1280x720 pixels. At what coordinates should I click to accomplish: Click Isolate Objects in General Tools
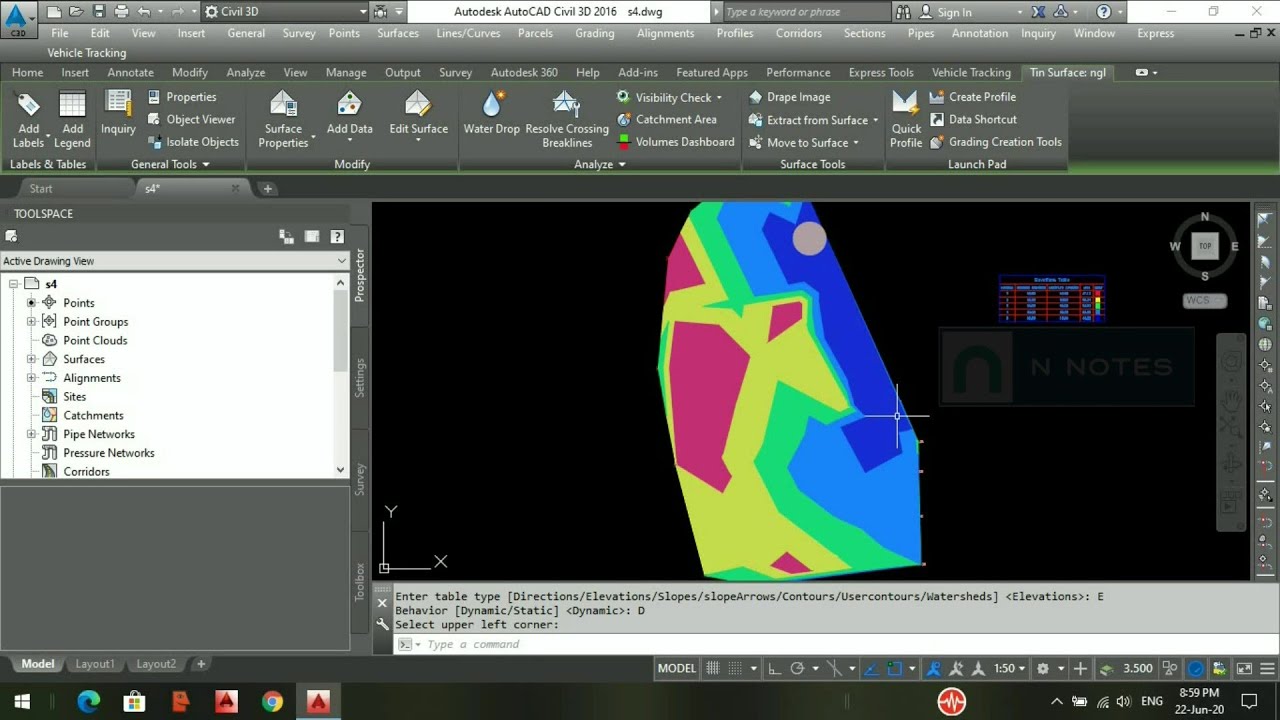pos(193,142)
